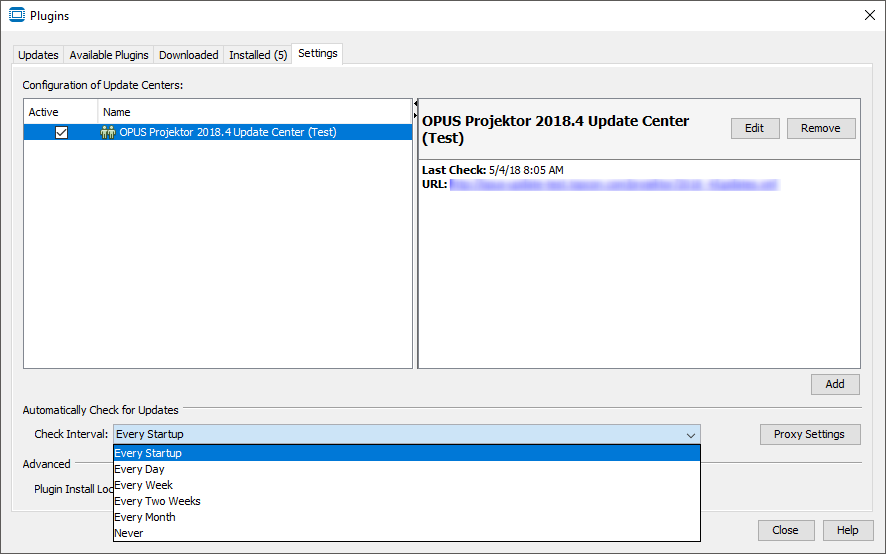Open Proxy Settings
The width and height of the screenshot is (886, 554).
pos(810,434)
